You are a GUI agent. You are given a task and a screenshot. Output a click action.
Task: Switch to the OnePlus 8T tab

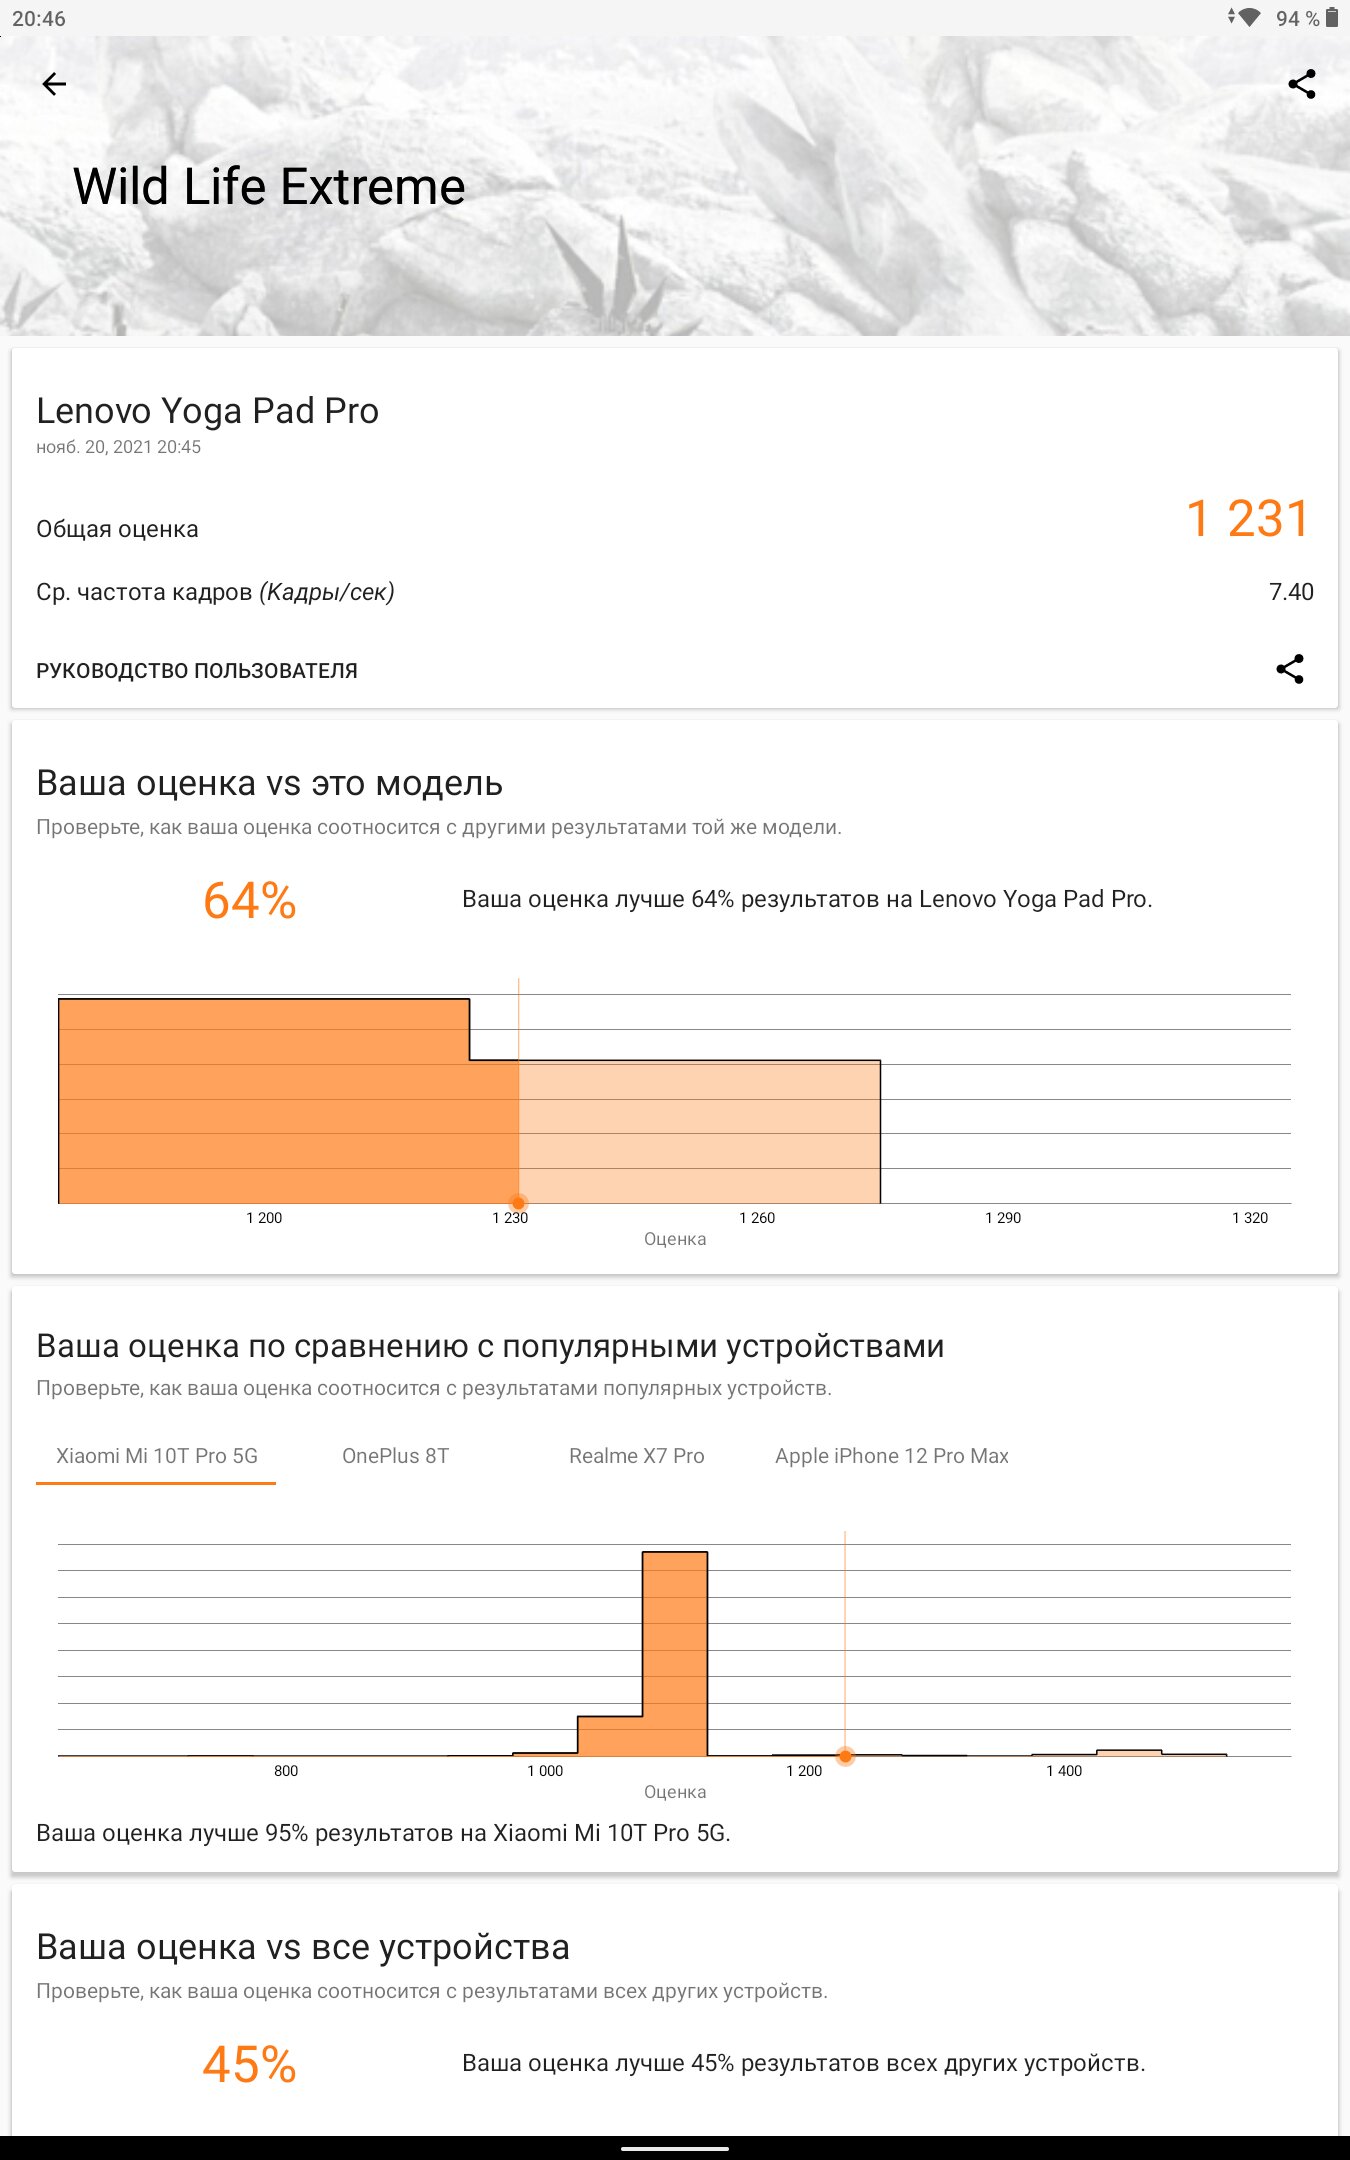click(x=395, y=1456)
